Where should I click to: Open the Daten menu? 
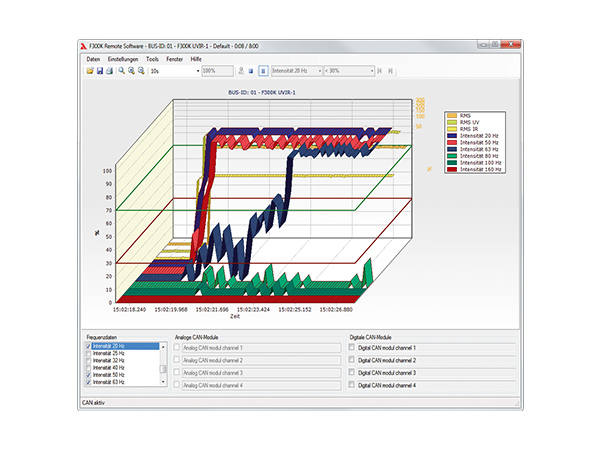(x=93, y=60)
